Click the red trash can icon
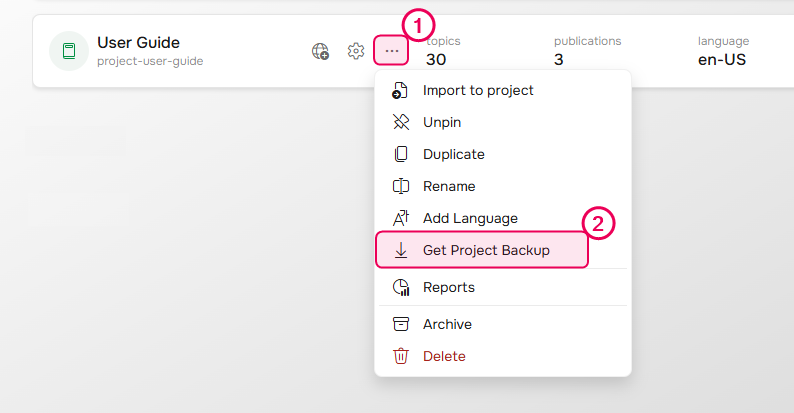The width and height of the screenshot is (794, 413). tap(401, 356)
